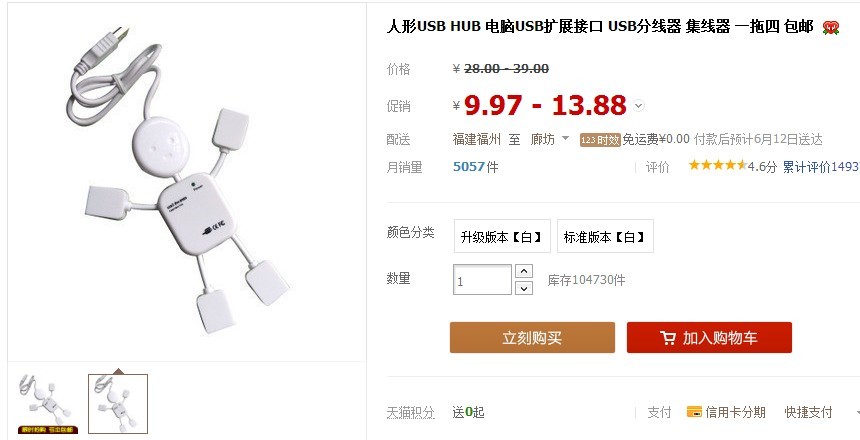The height and width of the screenshot is (440, 860).
Task: Select the second product thumbnail
Action: click(118, 404)
